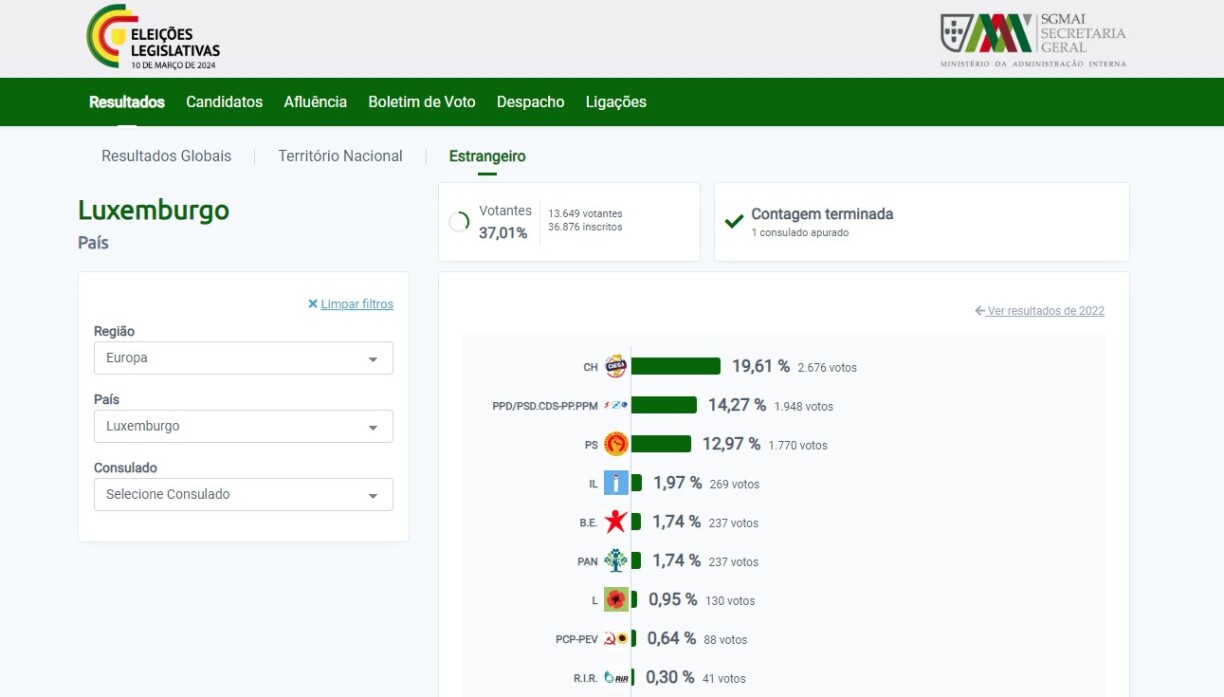
Task: Click the PAN tree logo
Action: tap(616, 561)
